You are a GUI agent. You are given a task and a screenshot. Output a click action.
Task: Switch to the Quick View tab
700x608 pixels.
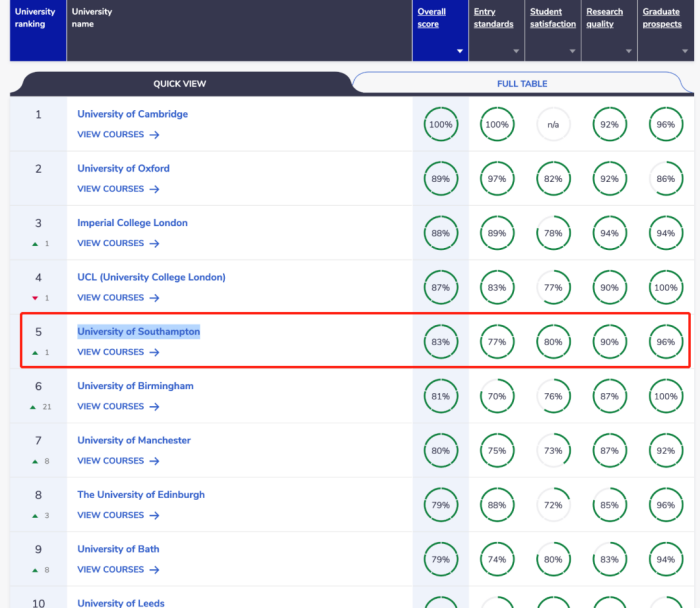pyautogui.click(x=179, y=83)
